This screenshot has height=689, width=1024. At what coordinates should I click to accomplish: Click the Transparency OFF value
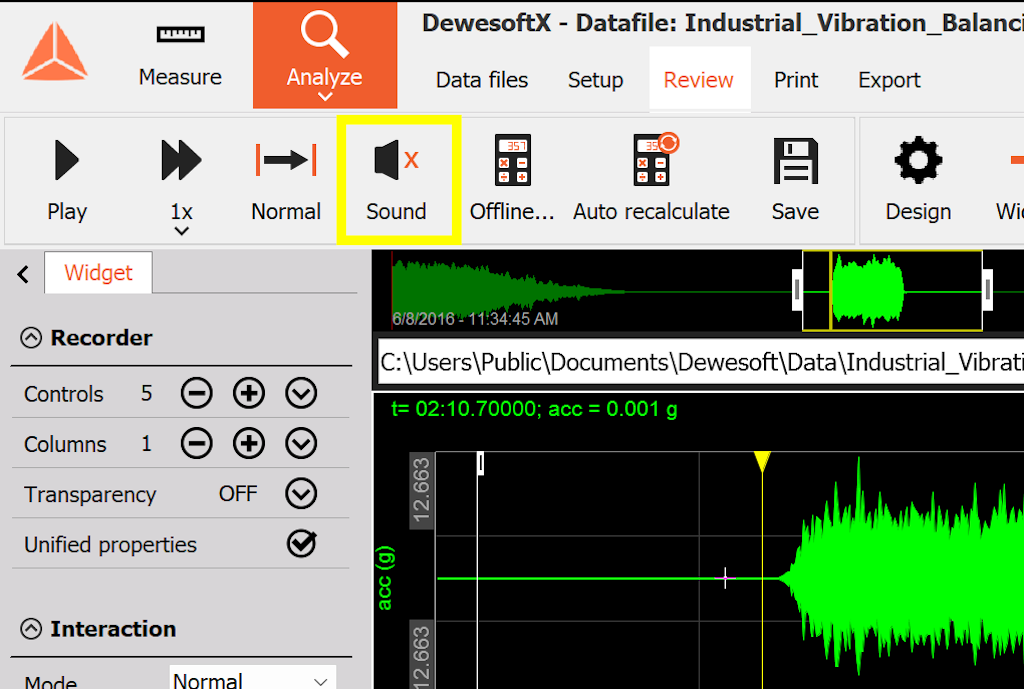click(238, 494)
